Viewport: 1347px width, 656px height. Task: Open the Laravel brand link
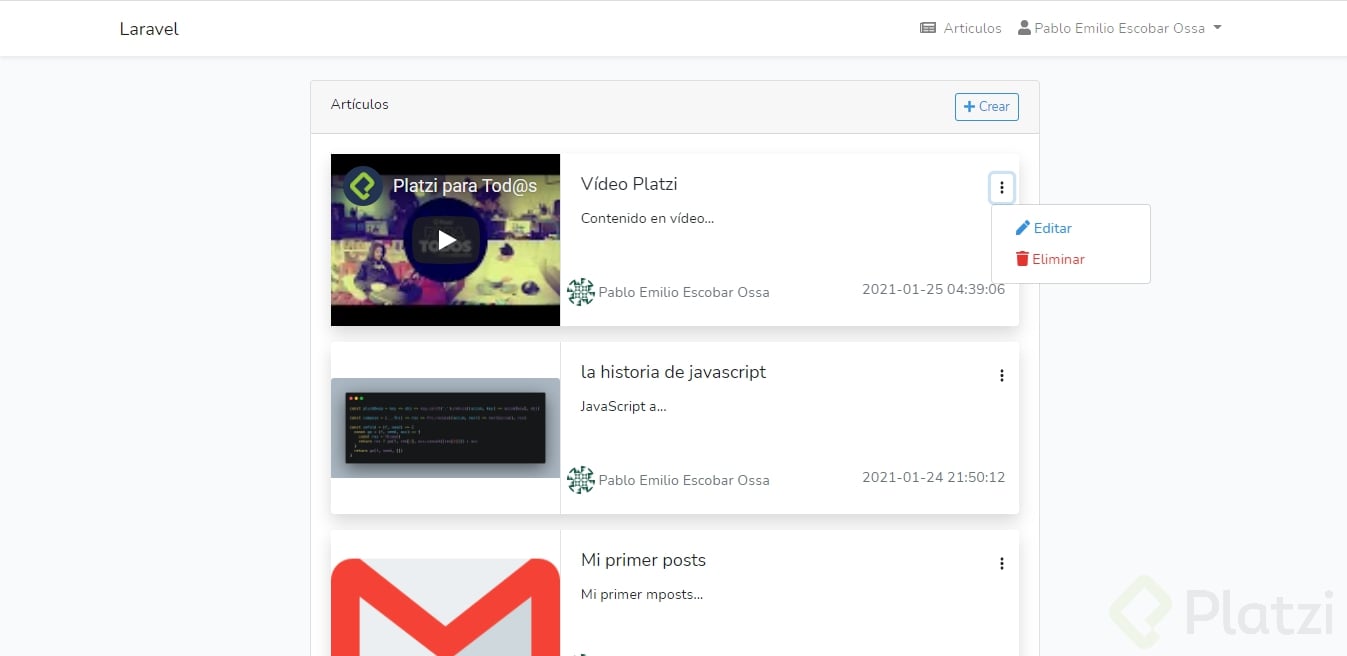[x=149, y=29]
